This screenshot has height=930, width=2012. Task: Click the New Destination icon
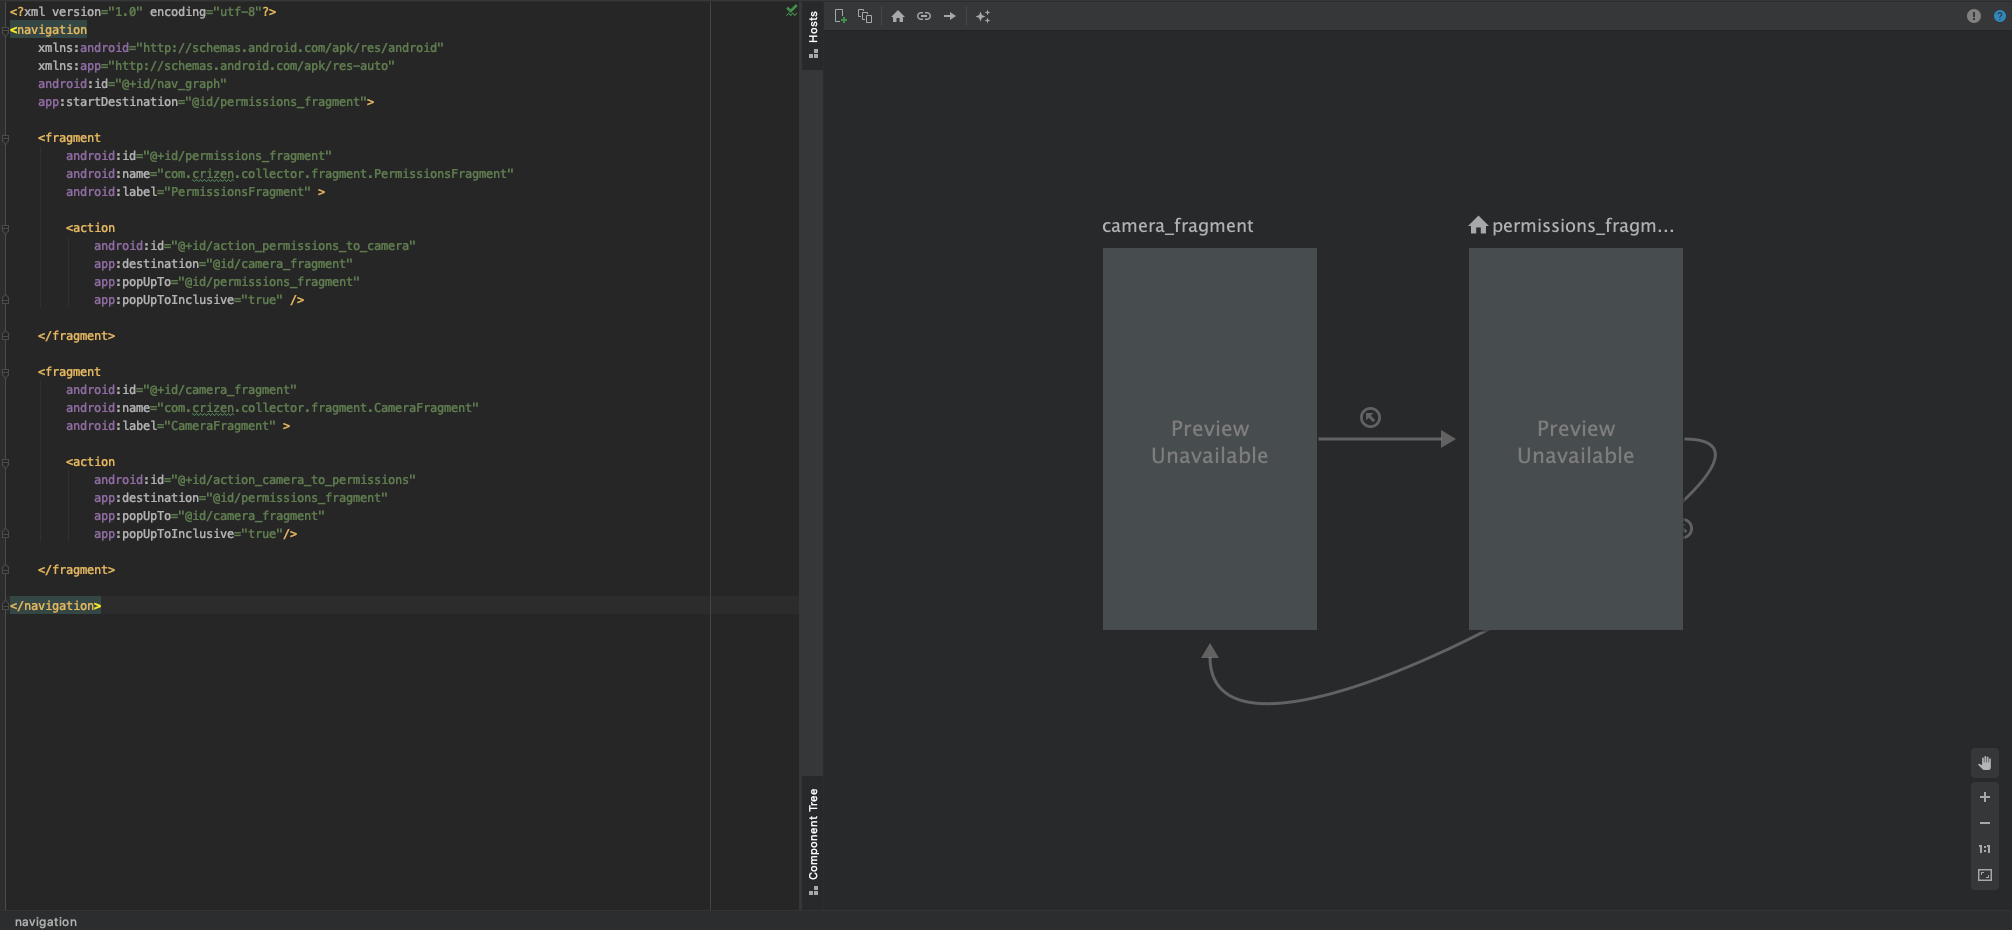(x=840, y=16)
